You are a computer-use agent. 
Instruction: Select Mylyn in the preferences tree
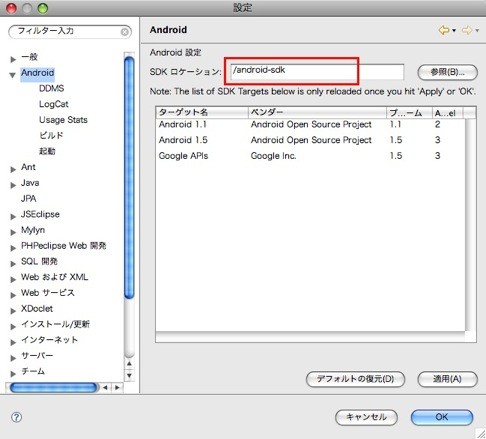click(x=33, y=230)
